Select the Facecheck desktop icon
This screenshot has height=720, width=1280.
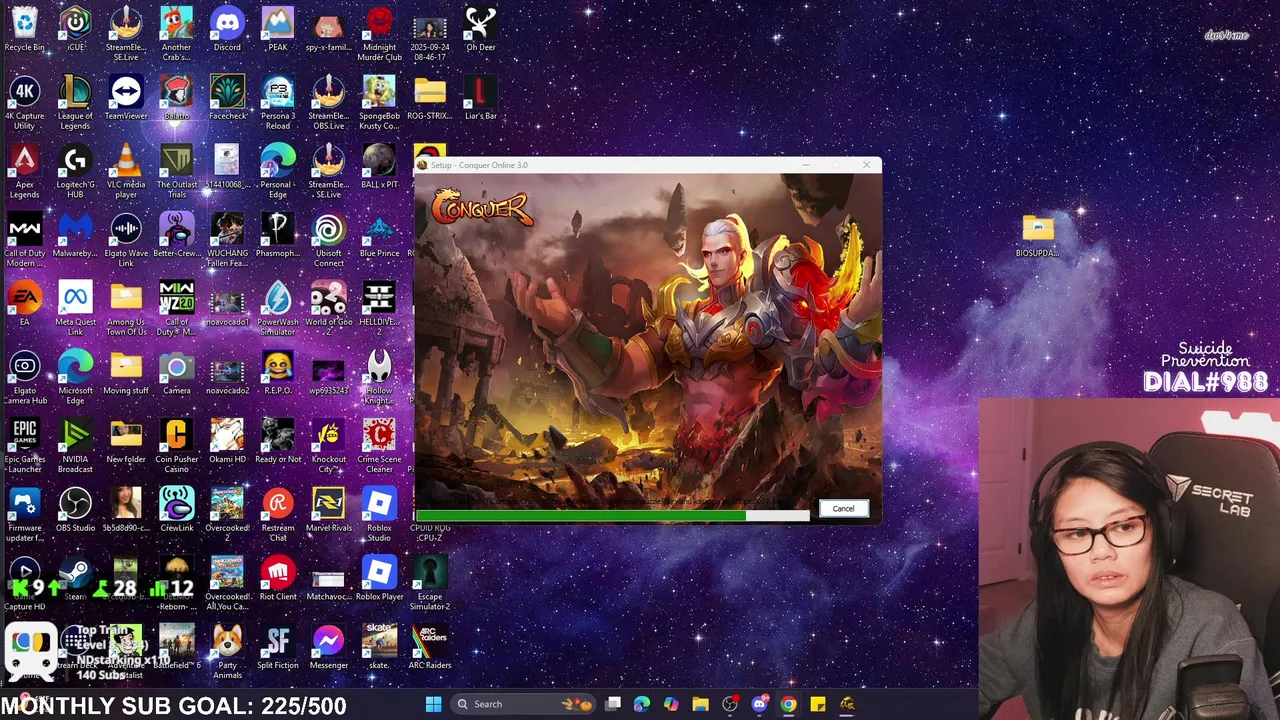tap(227, 97)
